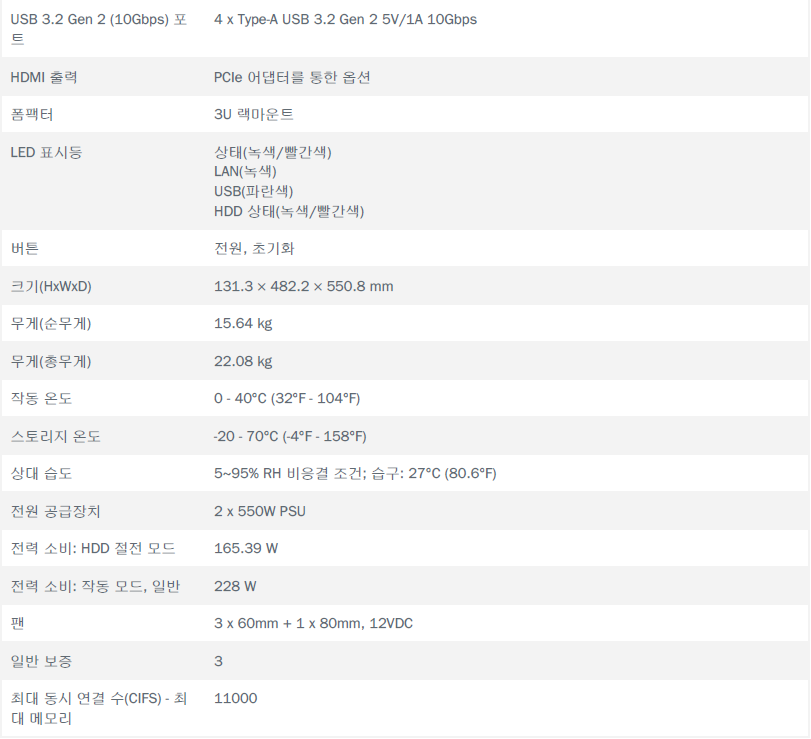
Task: Click the '2 x 550W PSU' value
Action: coord(260,511)
